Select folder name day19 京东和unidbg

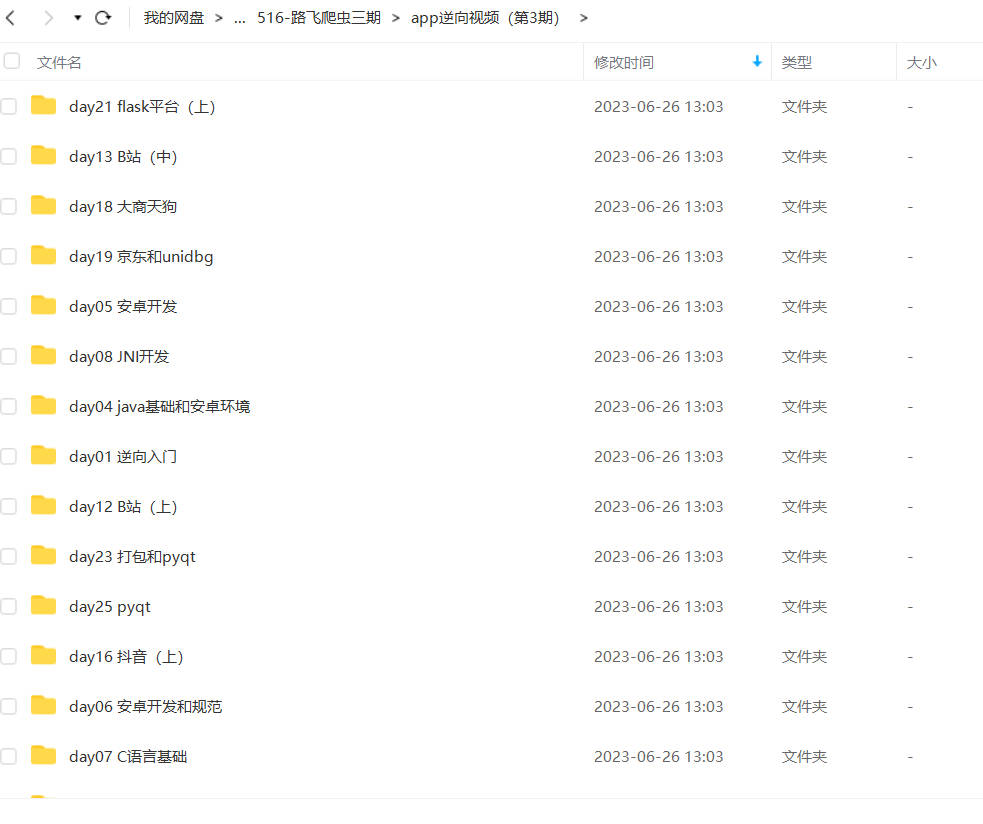[x=141, y=257]
